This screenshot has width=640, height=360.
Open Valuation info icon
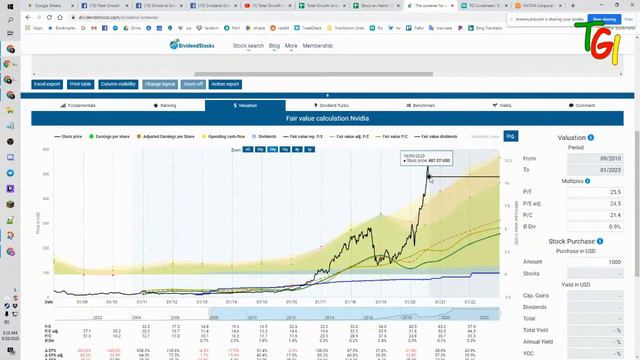click(591, 138)
